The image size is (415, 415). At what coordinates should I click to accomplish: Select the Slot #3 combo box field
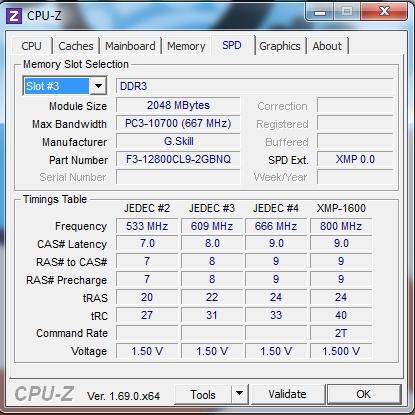(x=65, y=86)
